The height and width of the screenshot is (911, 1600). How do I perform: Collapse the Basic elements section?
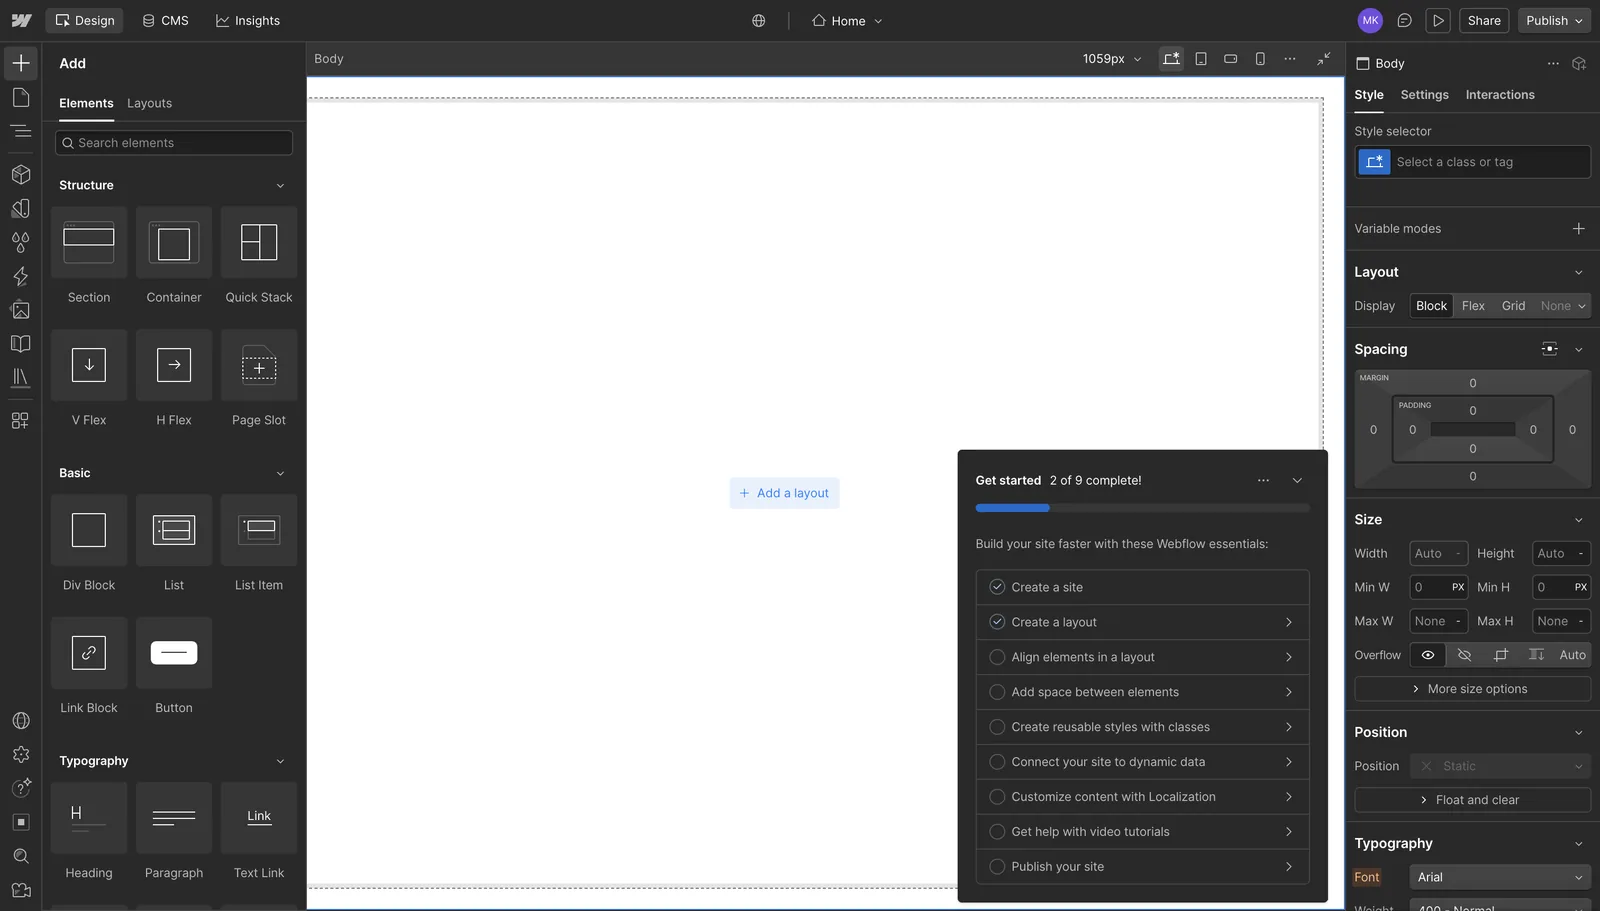280,474
